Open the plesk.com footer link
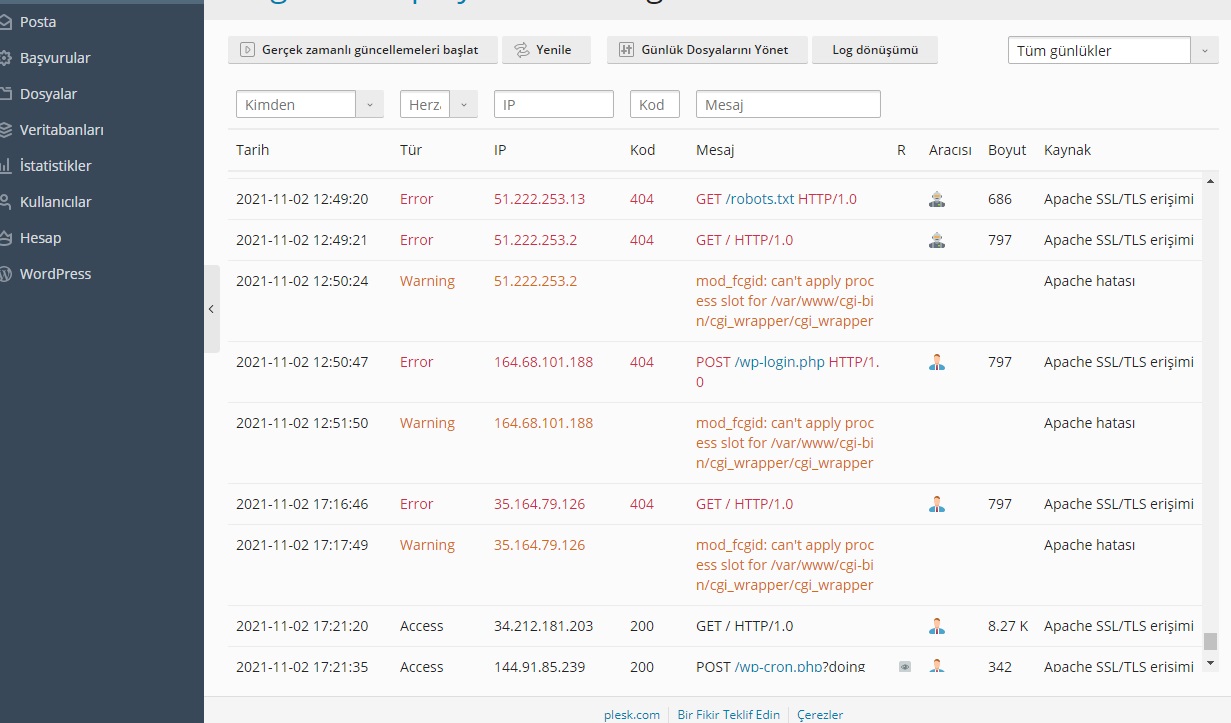The height and width of the screenshot is (723, 1231). (x=632, y=715)
